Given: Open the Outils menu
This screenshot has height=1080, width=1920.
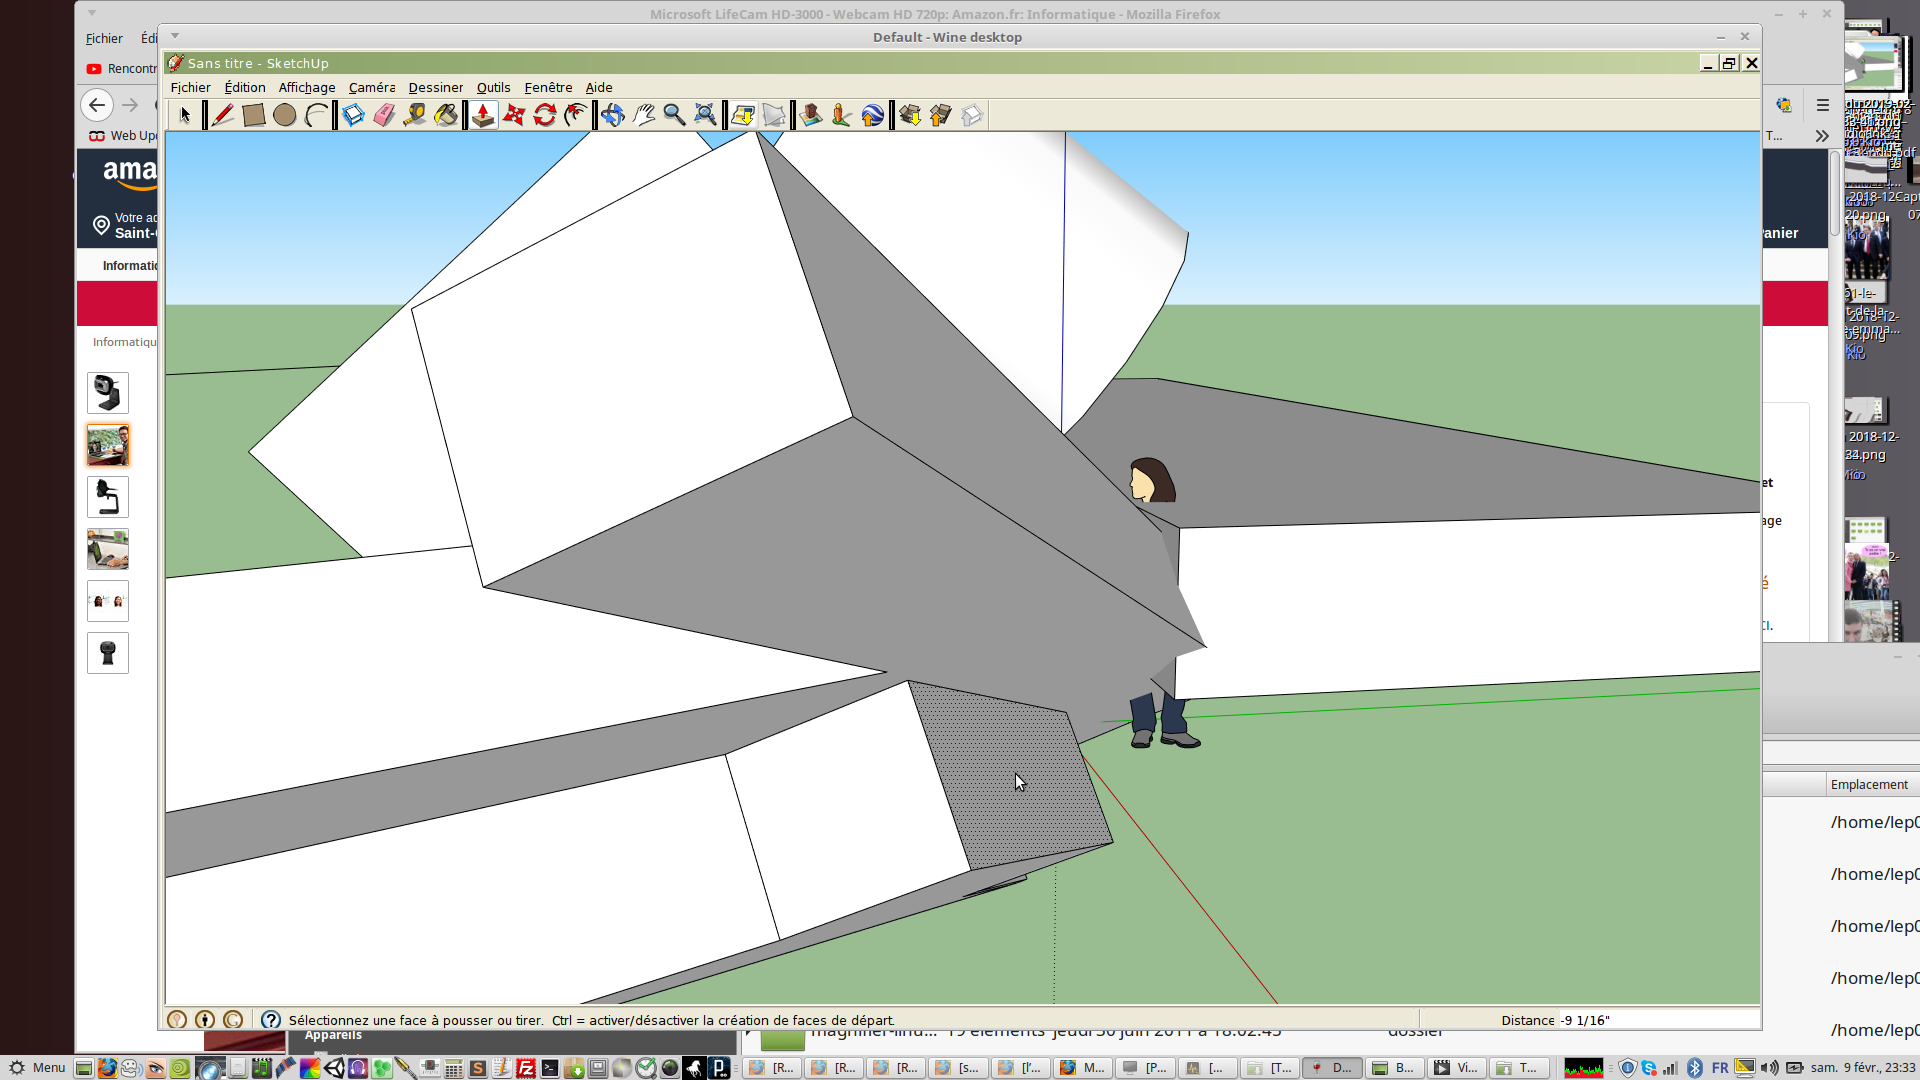Looking at the screenshot, I should [x=493, y=88].
